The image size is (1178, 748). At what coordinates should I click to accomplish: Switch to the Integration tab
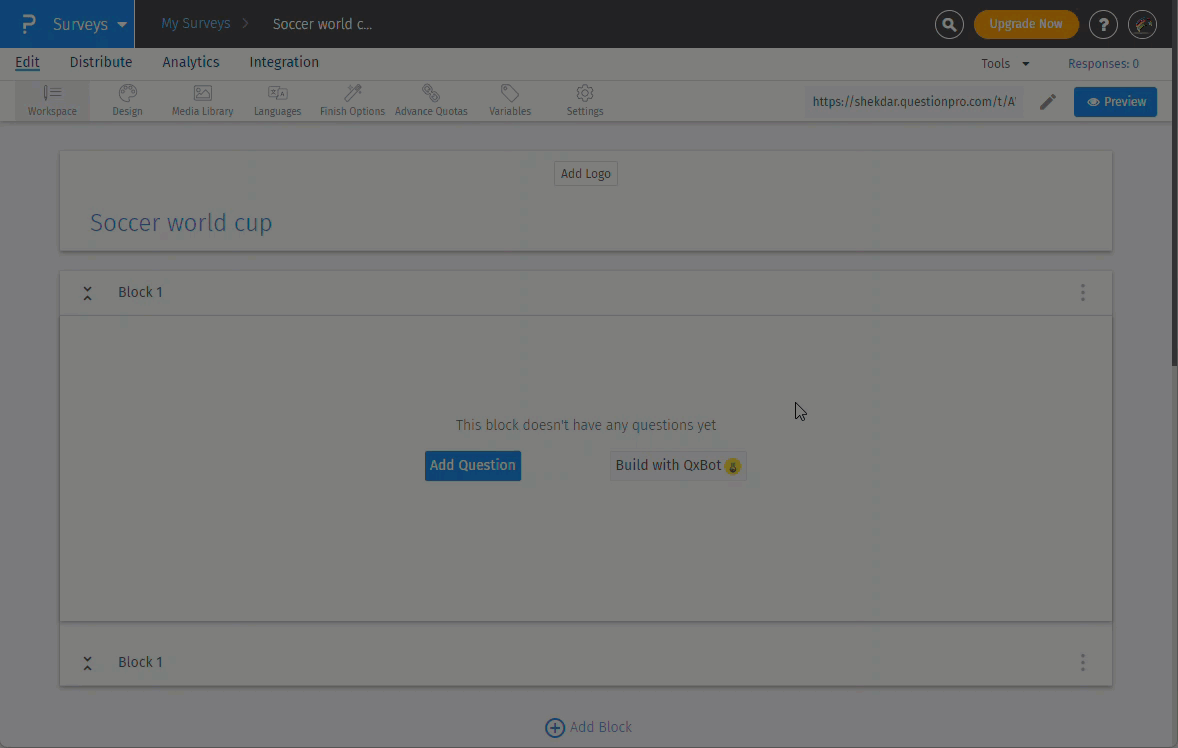(x=284, y=62)
